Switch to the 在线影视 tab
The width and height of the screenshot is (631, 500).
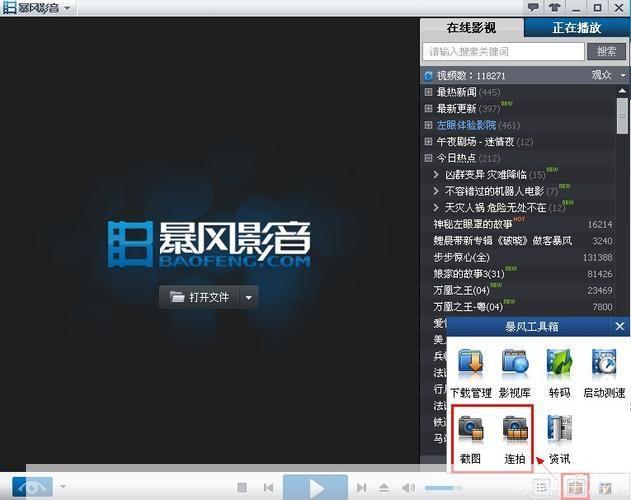click(x=471, y=27)
